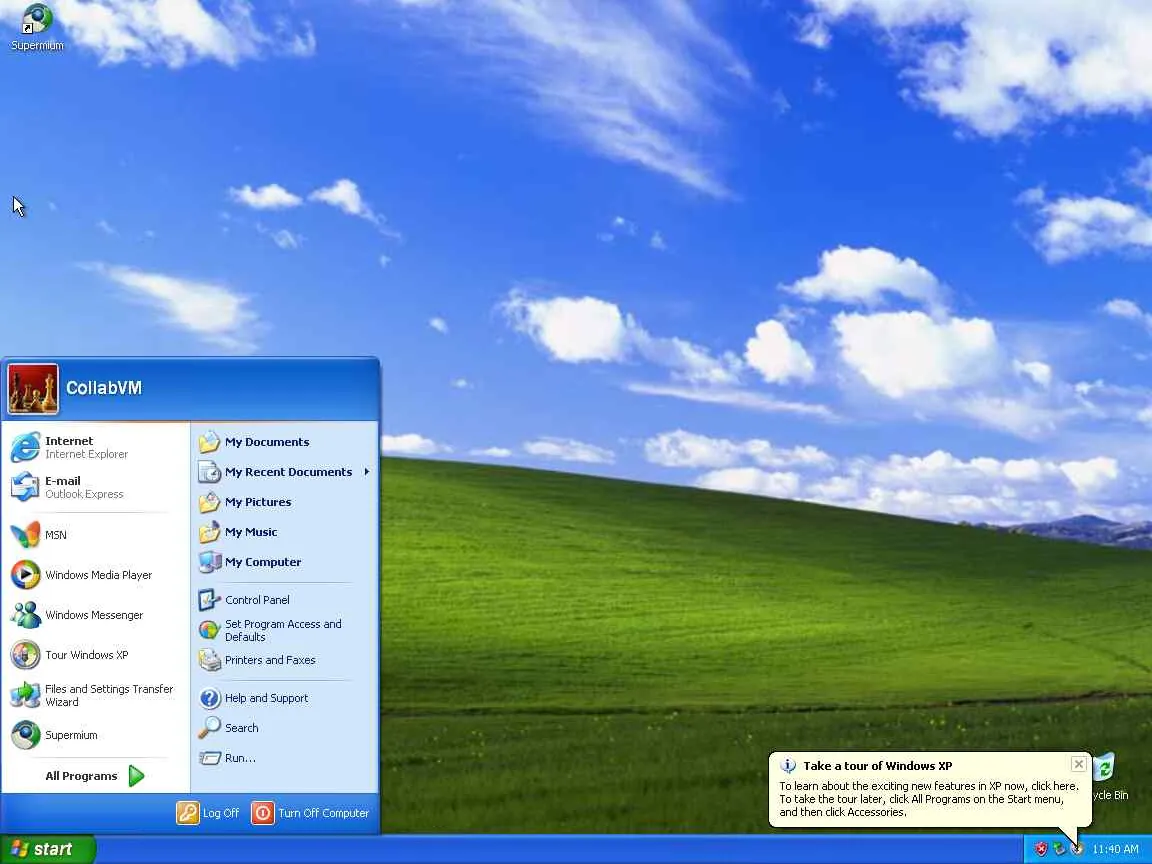Open the Supermium shortcut on the desktop
The height and width of the screenshot is (864, 1152).
[37, 27]
